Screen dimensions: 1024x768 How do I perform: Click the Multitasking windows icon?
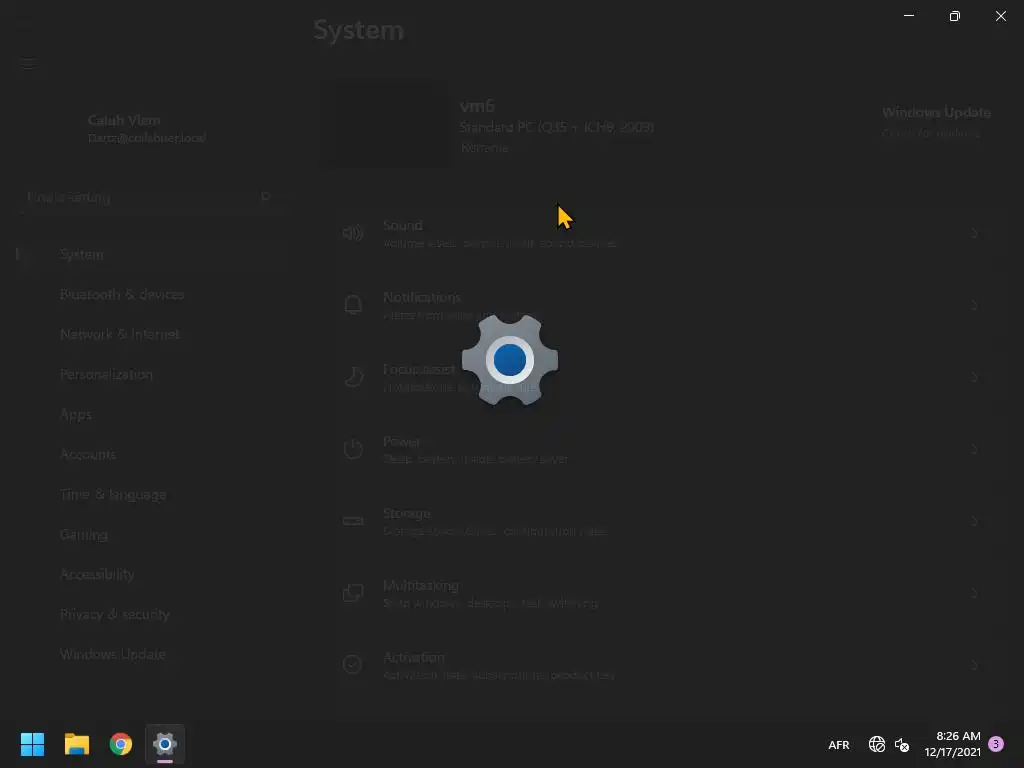coord(353,593)
